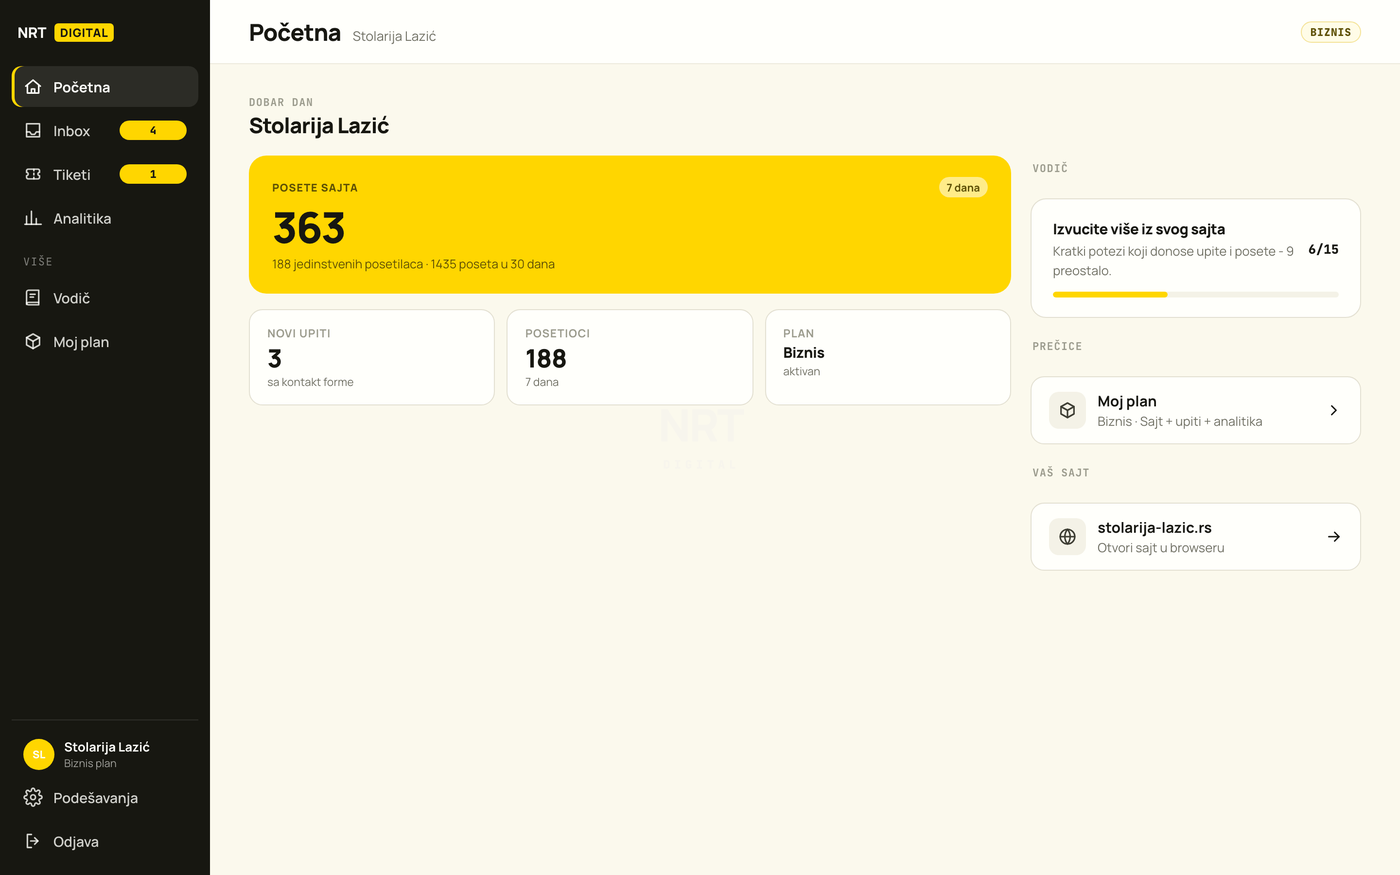This screenshot has height=875, width=1400.
Task: Click the Tiketi ticket icon
Action: tap(33, 174)
